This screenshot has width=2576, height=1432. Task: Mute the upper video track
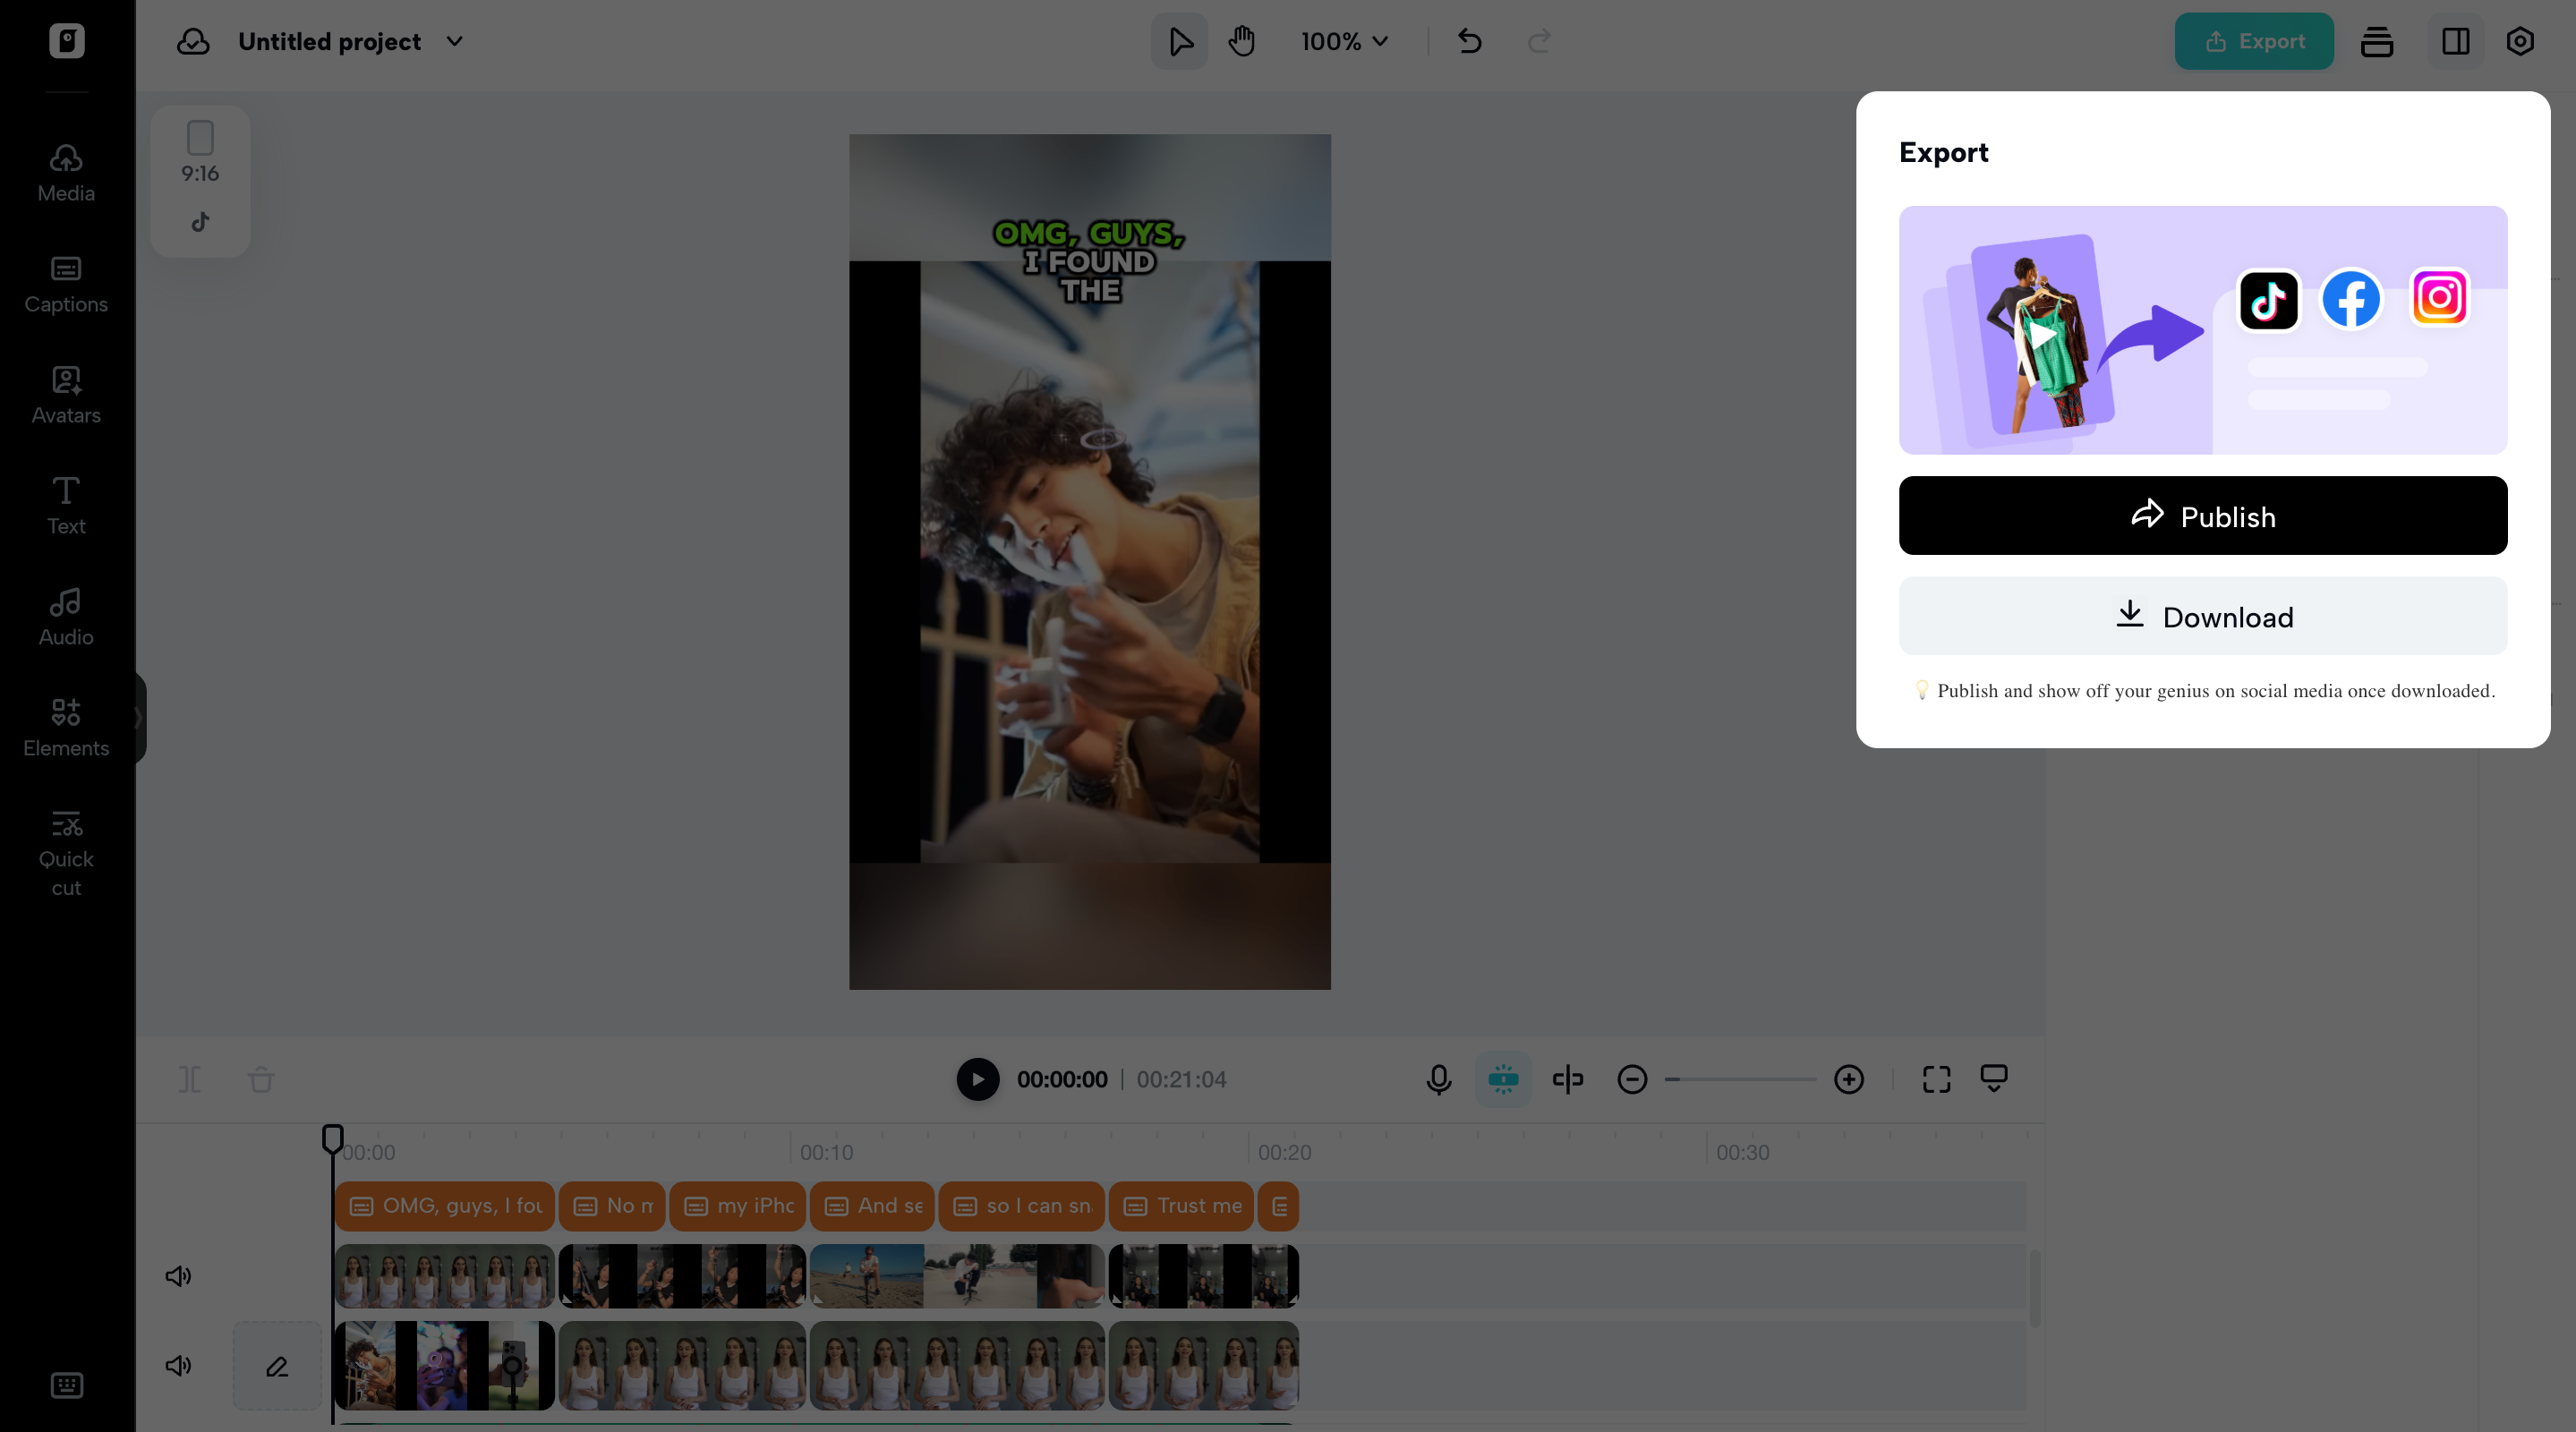pos(178,1276)
